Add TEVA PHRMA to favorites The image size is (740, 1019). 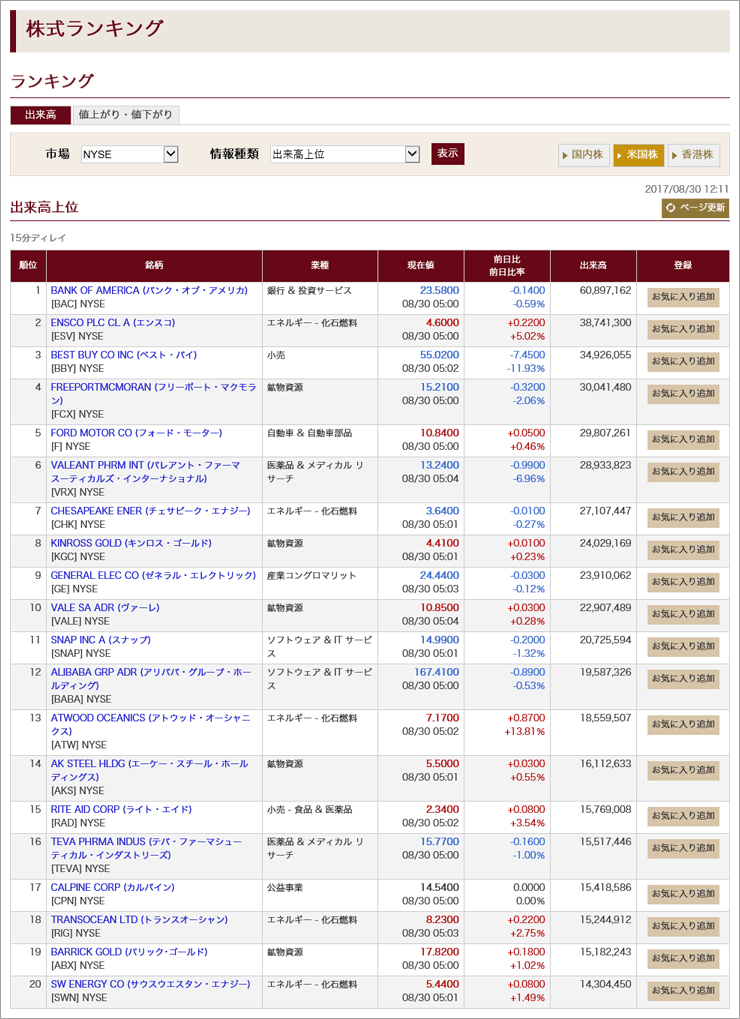683,849
